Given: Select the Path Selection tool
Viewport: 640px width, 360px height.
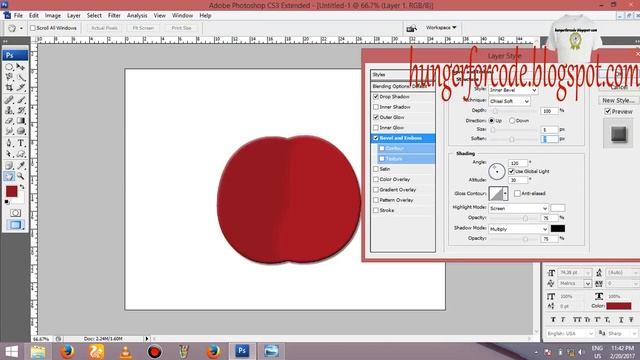Looking at the screenshot, I should coord(9,154).
